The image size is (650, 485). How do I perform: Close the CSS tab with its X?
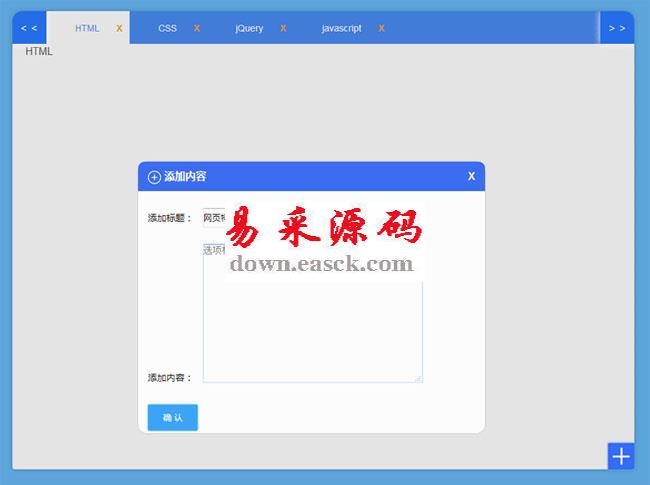[x=197, y=28]
